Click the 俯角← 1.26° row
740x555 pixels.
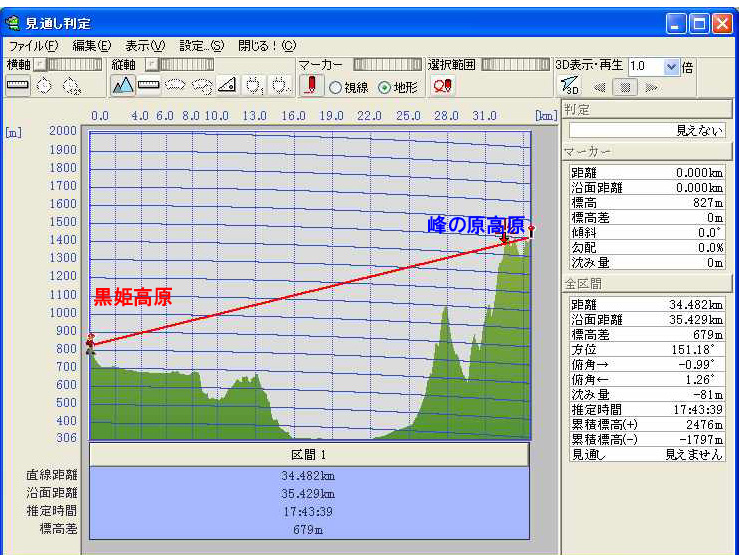[x=647, y=380]
